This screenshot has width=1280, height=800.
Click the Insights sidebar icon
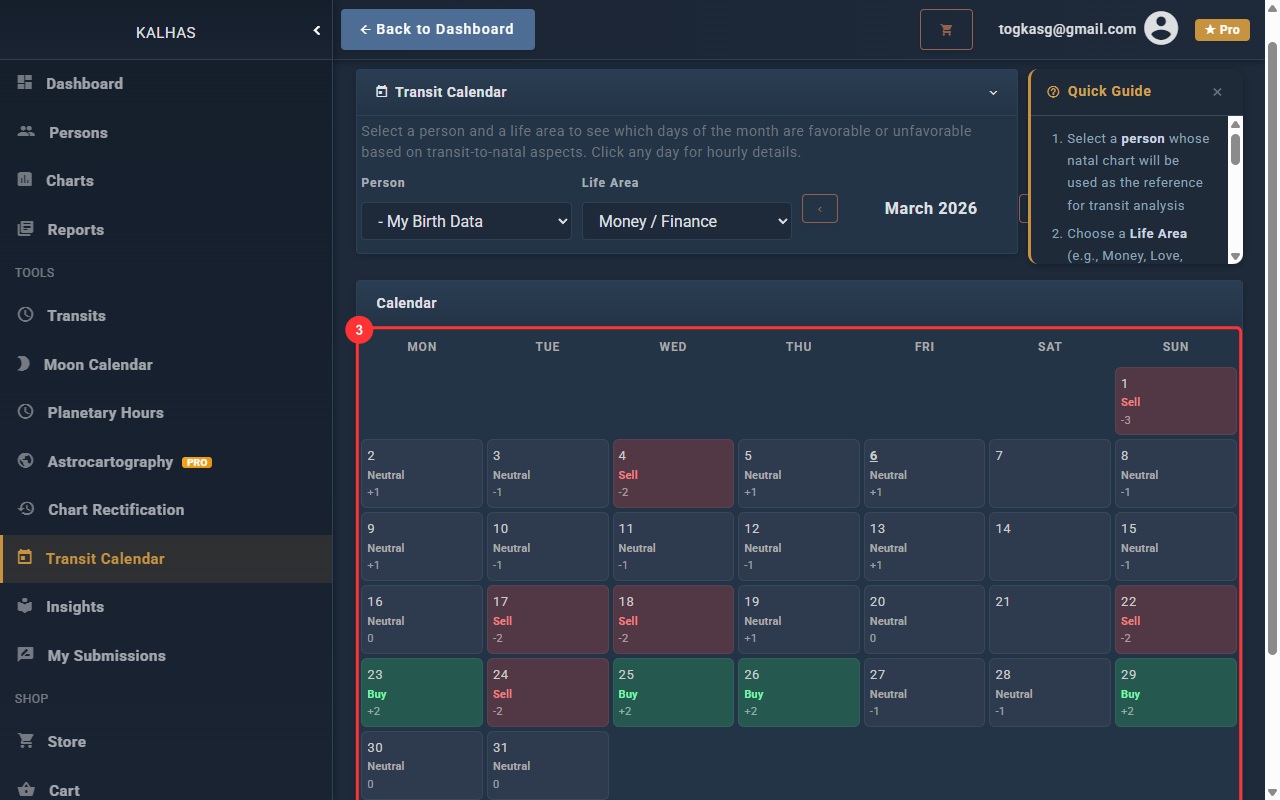tap(25, 606)
